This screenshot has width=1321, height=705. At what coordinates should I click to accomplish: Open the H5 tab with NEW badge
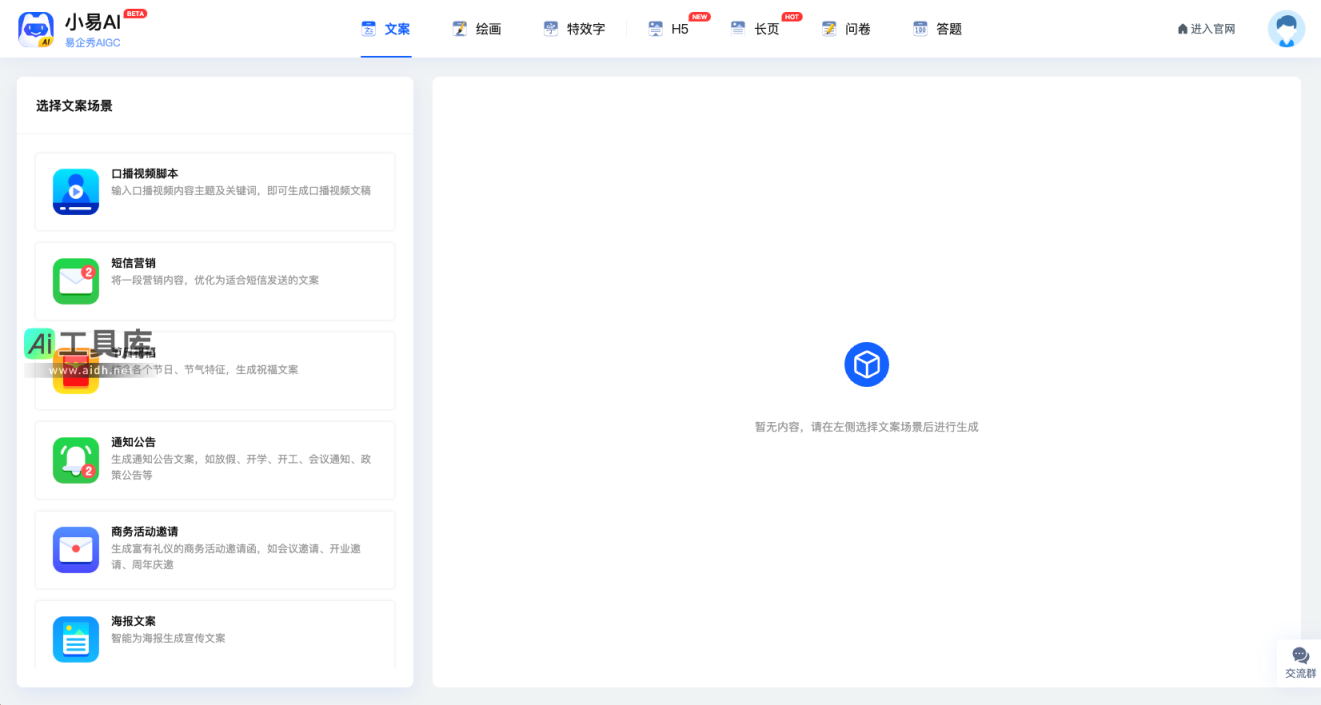(x=668, y=29)
